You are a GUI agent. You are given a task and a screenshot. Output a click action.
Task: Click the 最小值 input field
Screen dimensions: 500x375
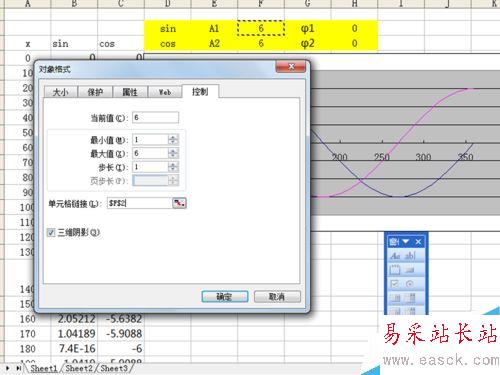click(150, 140)
